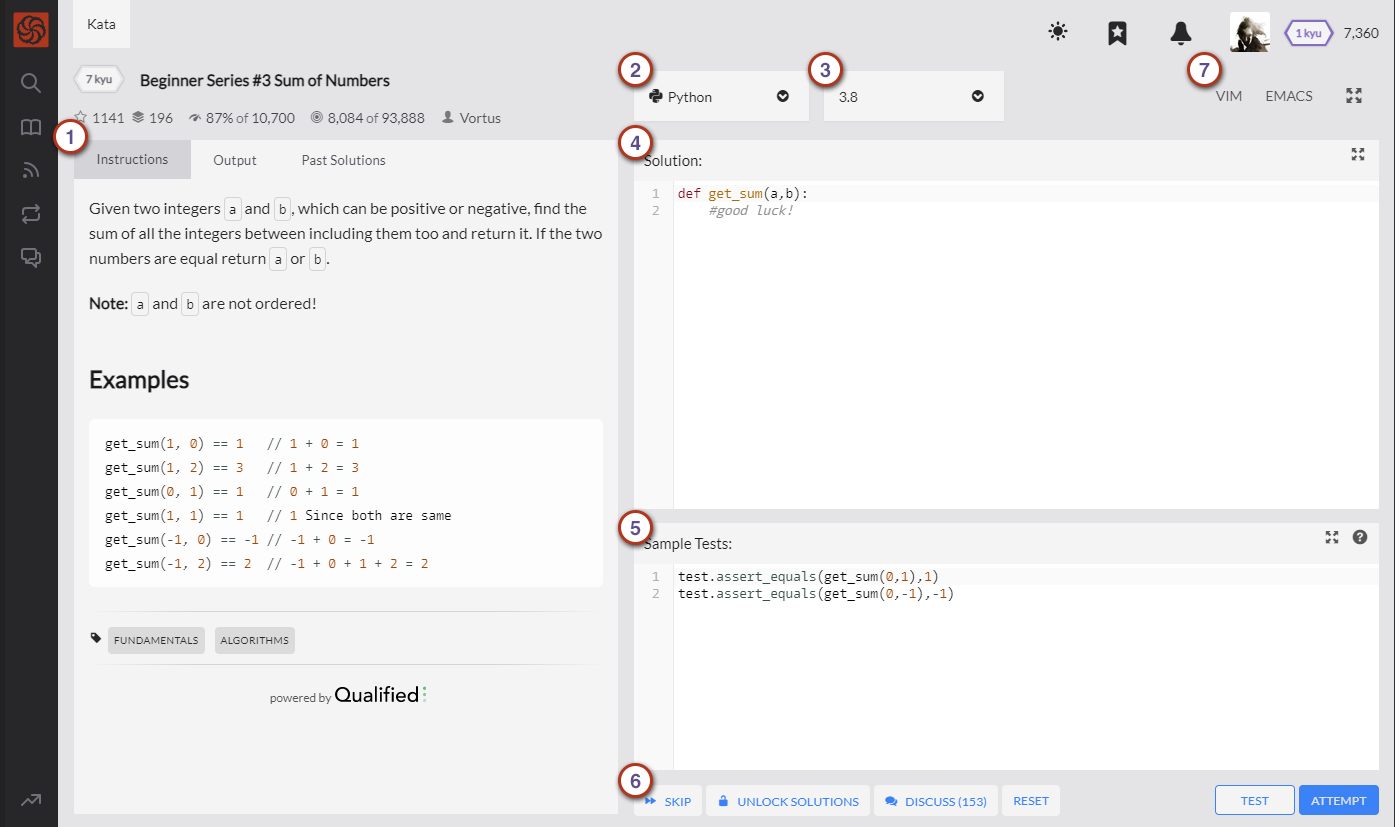Click the RESET button

point(1031,801)
